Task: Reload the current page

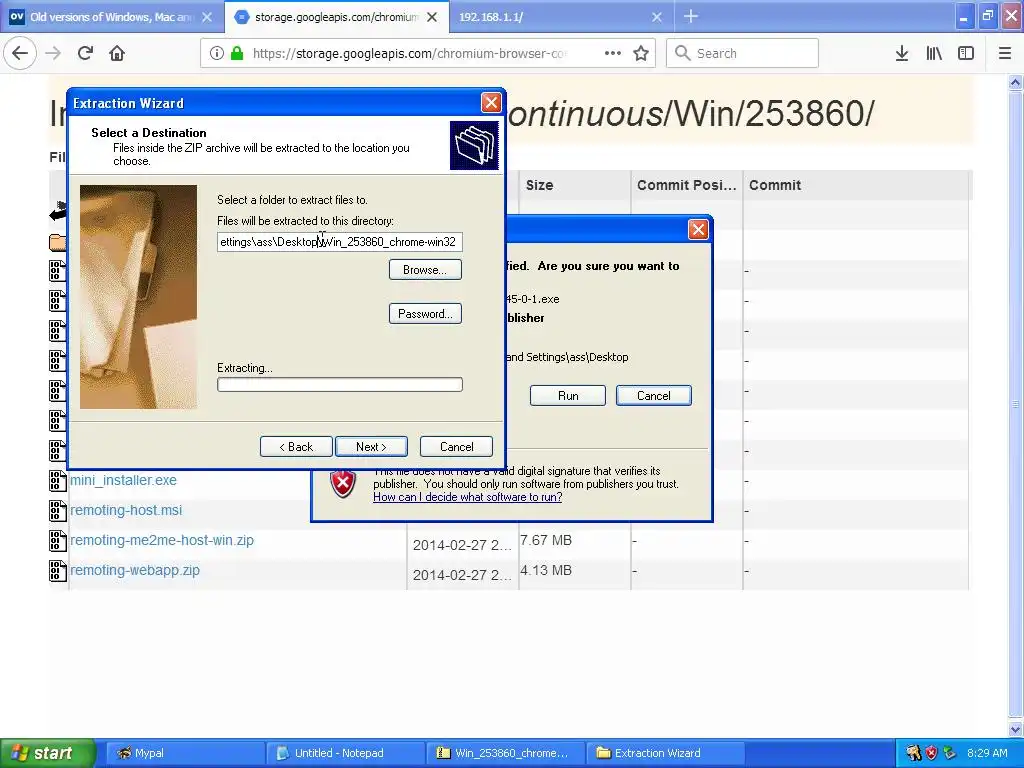Action: pyautogui.click(x=85, y=53)
